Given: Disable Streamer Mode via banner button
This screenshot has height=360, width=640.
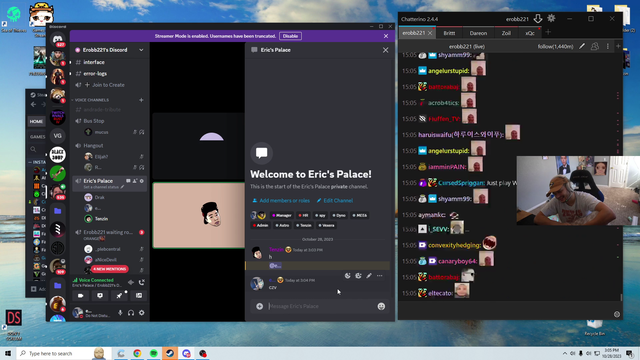Looking at the screenshot, I should (x=290, y=36).
